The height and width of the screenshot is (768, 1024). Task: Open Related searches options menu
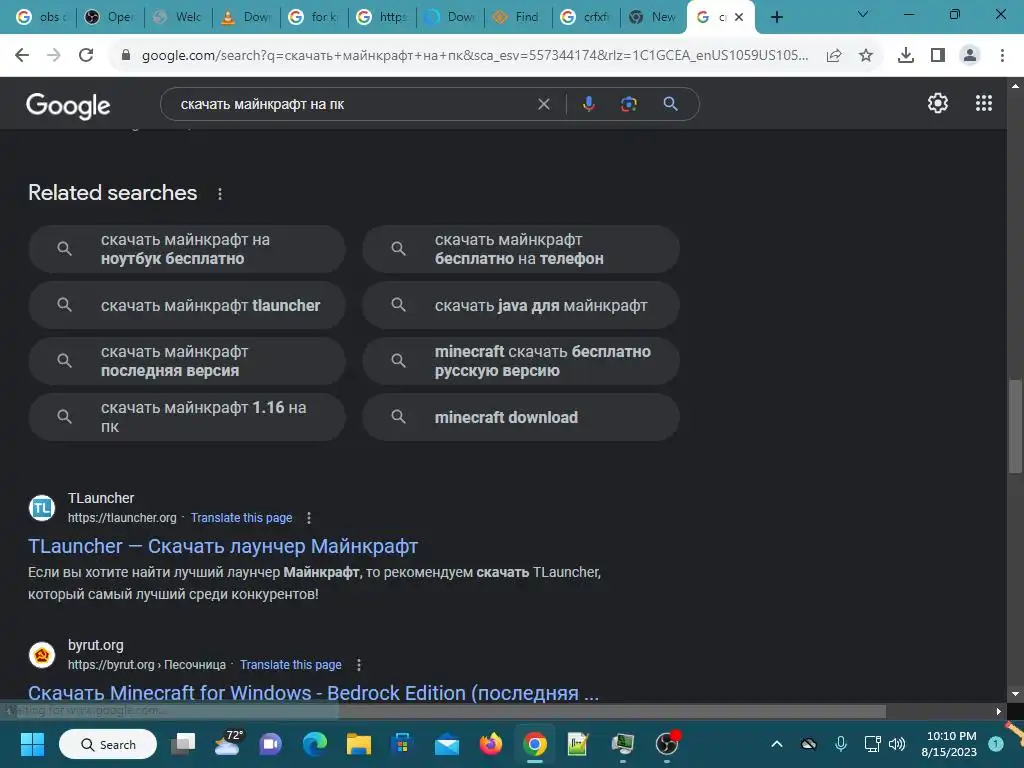(220, 194)
